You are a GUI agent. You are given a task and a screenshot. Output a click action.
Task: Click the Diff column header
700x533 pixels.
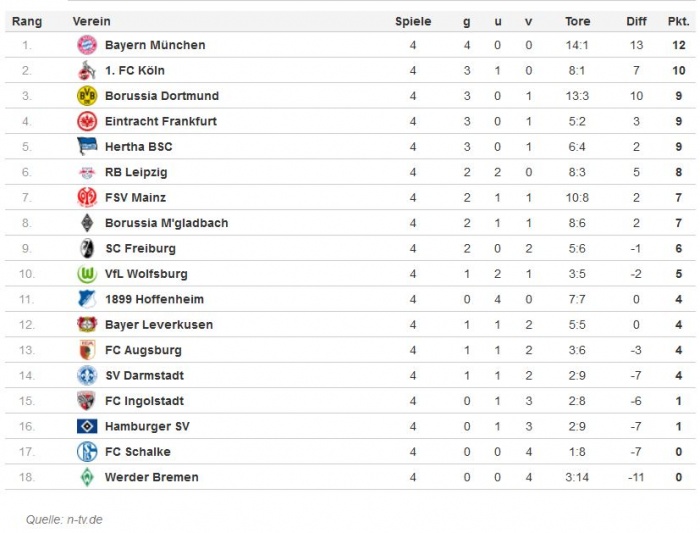coord(637,21)
